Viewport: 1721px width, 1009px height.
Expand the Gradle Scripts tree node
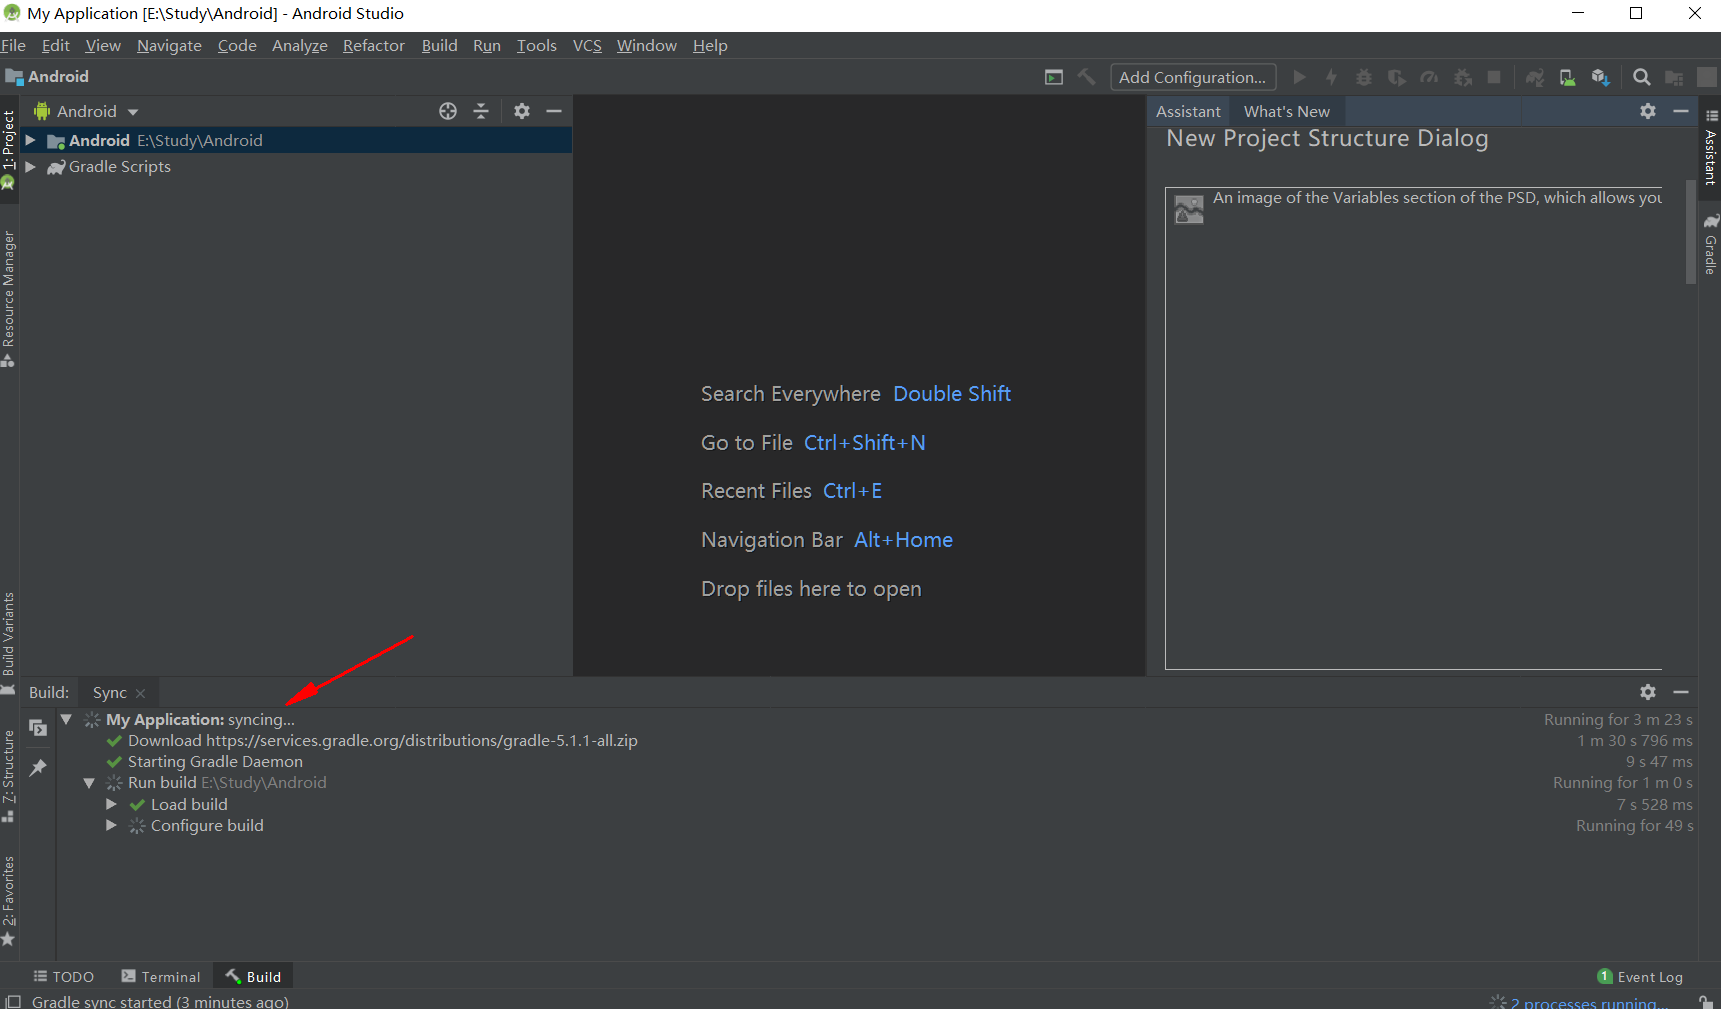click(x=30, y=167)
